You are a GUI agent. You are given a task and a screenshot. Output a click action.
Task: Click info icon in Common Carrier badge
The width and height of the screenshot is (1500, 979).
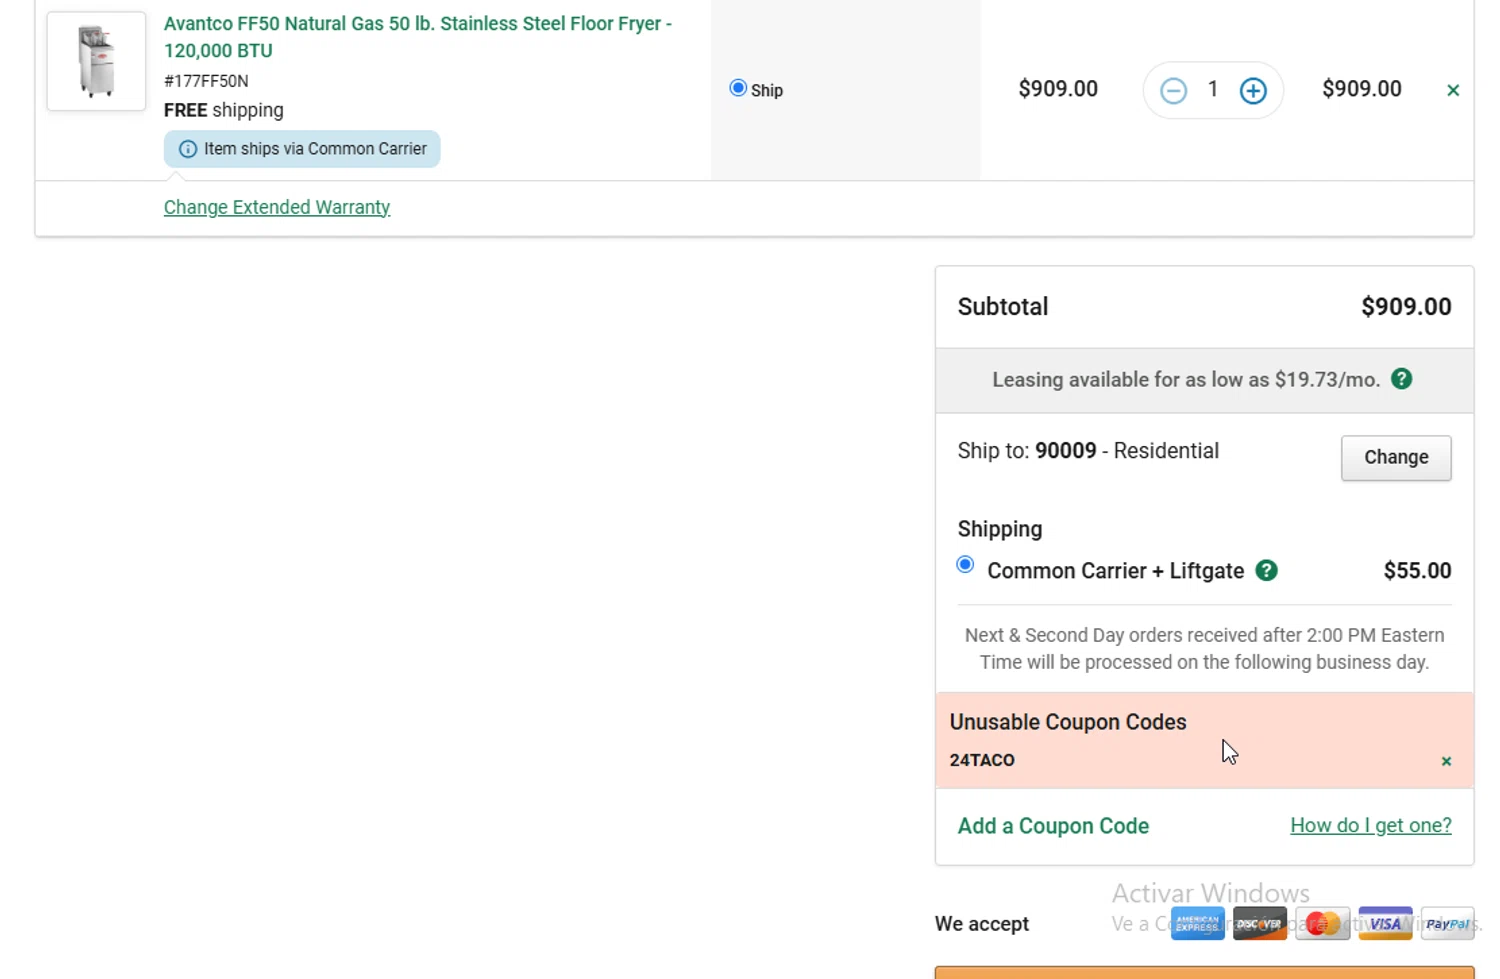tap(187, 149)
